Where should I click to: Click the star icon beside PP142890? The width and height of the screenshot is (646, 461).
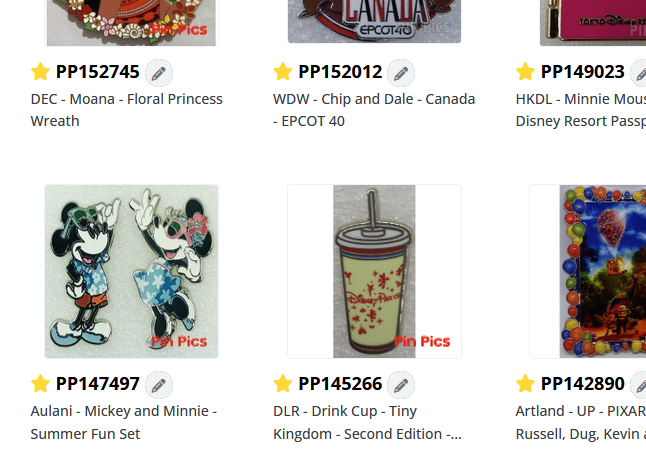click(x=525, y=384)
